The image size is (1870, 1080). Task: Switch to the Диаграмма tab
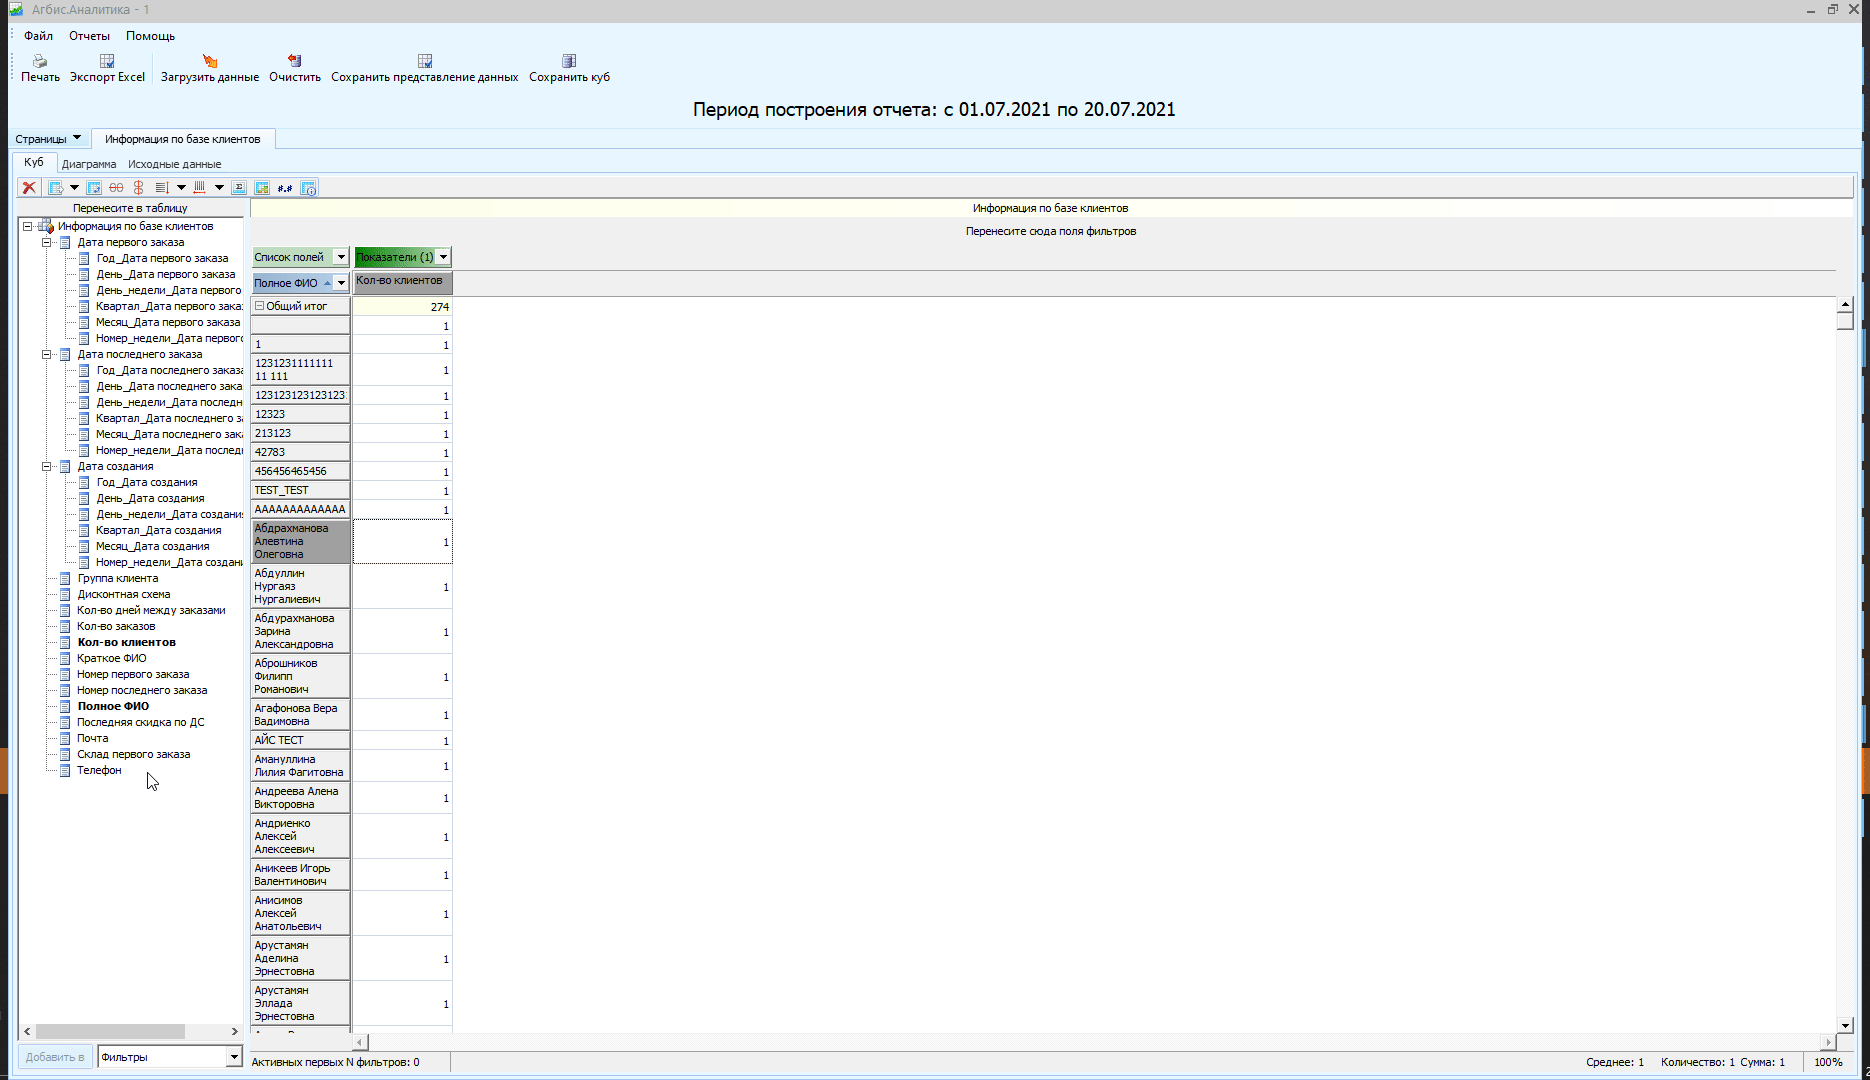point(89,164)
